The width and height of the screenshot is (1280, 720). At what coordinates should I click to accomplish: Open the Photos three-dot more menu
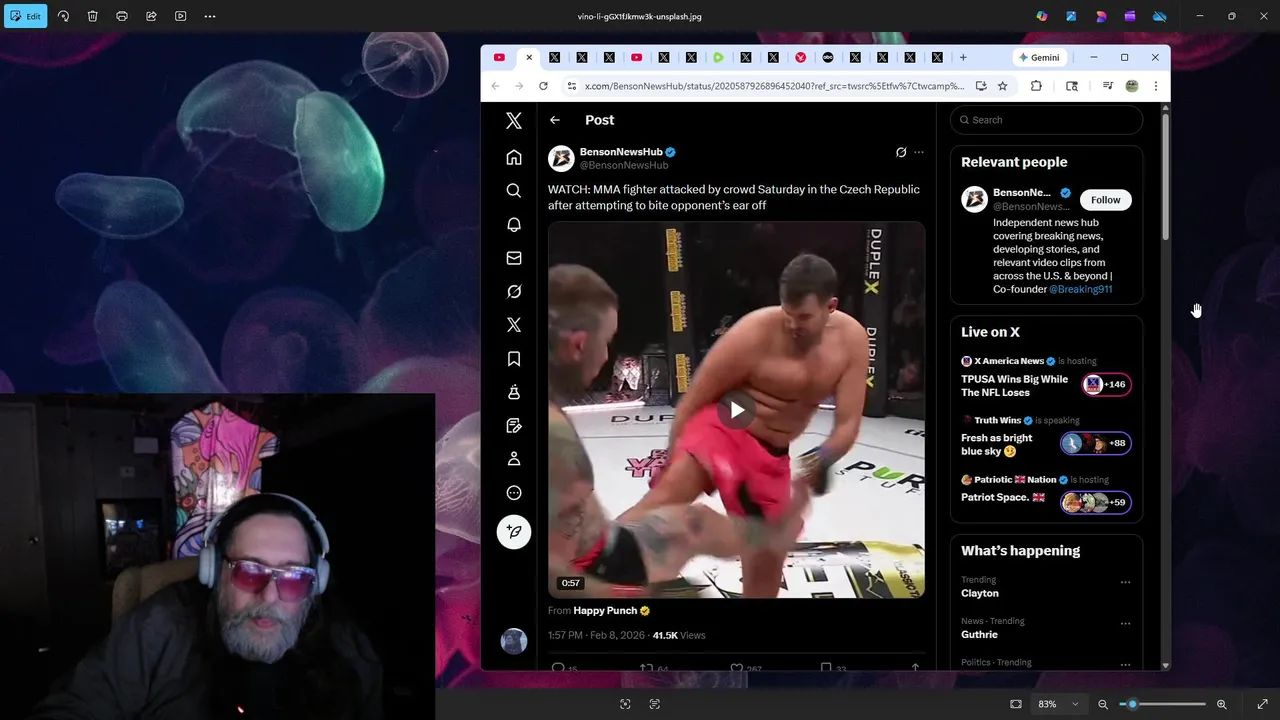click(x=210, y=16)
